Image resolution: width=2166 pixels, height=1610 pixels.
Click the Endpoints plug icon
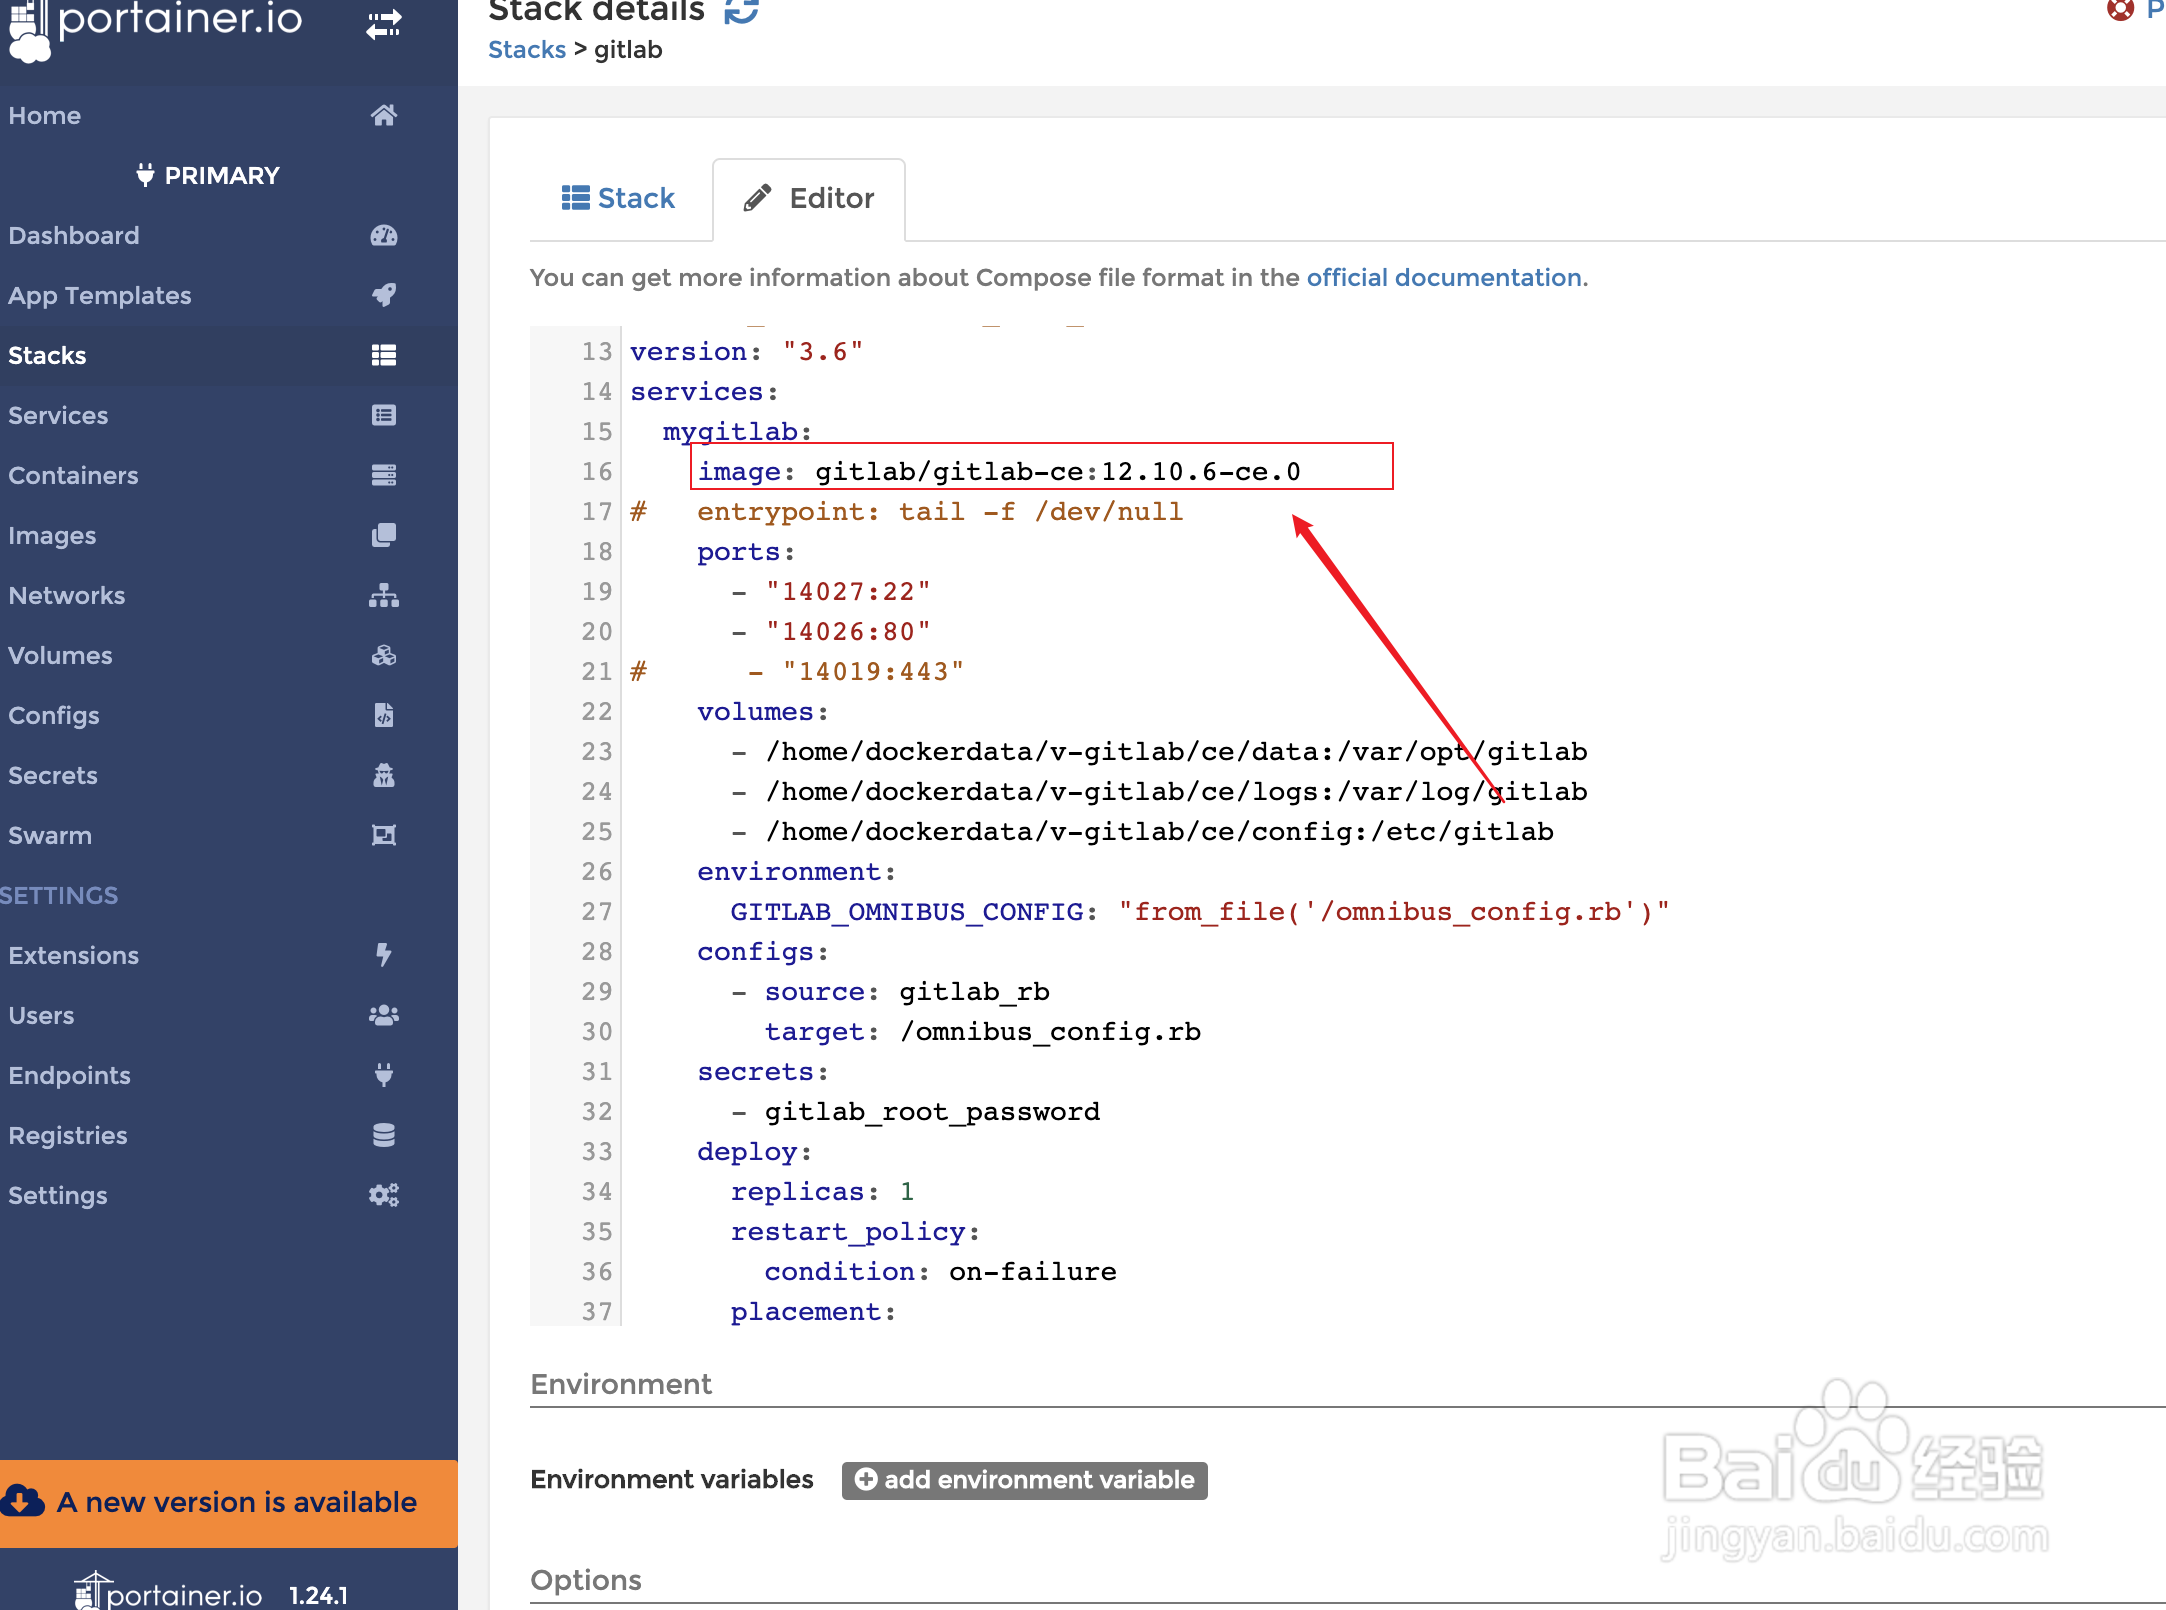(384, 1075)
